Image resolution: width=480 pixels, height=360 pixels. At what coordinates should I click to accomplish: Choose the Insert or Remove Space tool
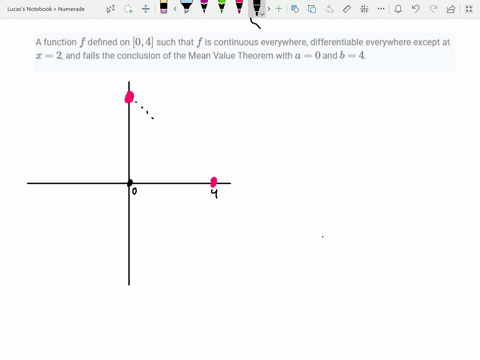[146, 9]
